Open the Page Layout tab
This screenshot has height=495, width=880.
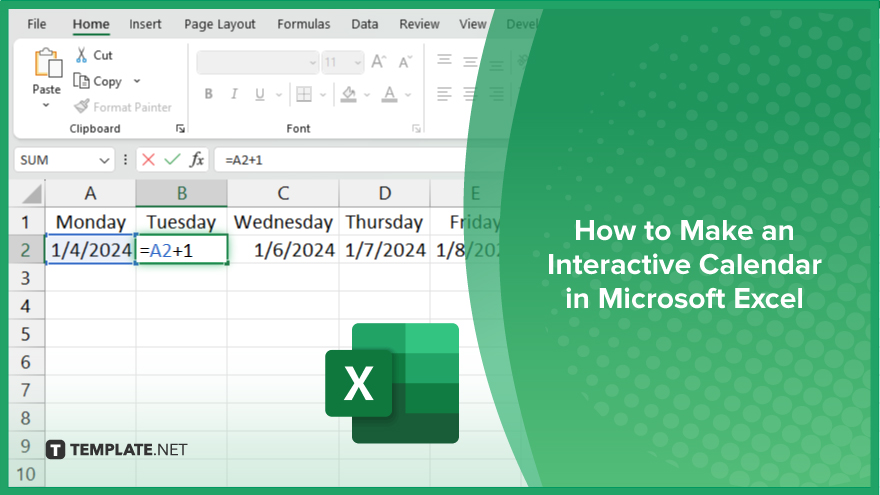point(219,24)
